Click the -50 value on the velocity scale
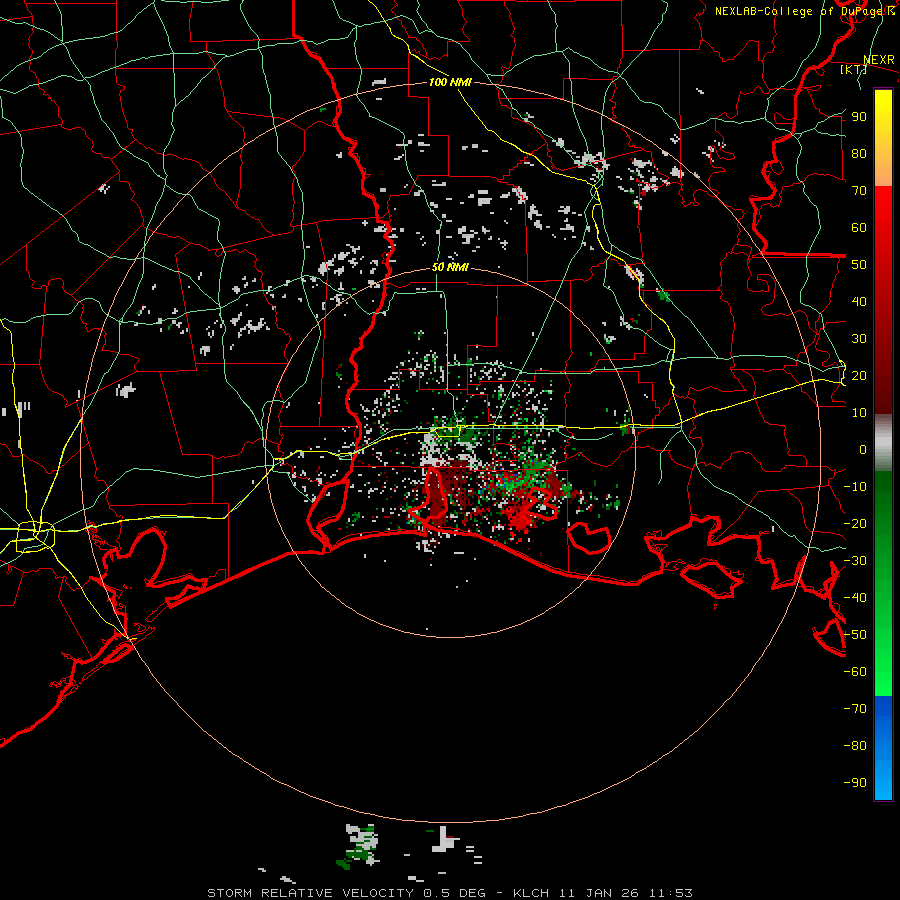Image resolution: width=900 pixels, height=900 pixels. point(855,635)
